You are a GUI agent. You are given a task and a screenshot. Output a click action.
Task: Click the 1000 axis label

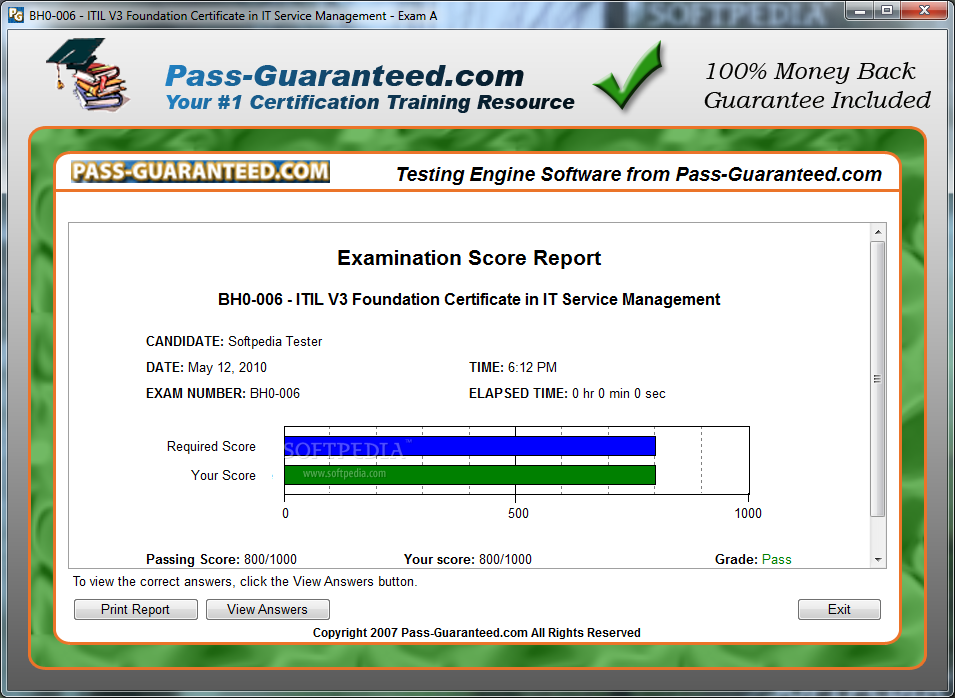pyautogui.click(x=748, y=513)
